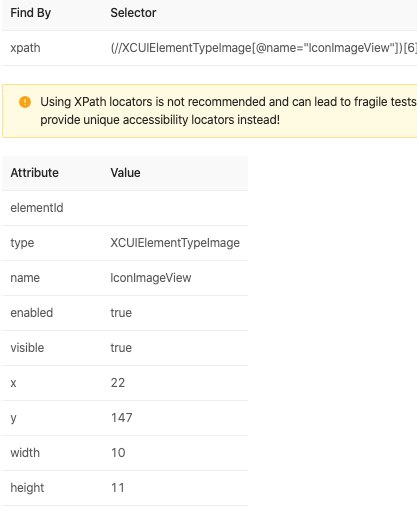The height and width of the screenshot is (511, 417).
Task: Copy the IconImageView name value
Action: coord(151,278)
